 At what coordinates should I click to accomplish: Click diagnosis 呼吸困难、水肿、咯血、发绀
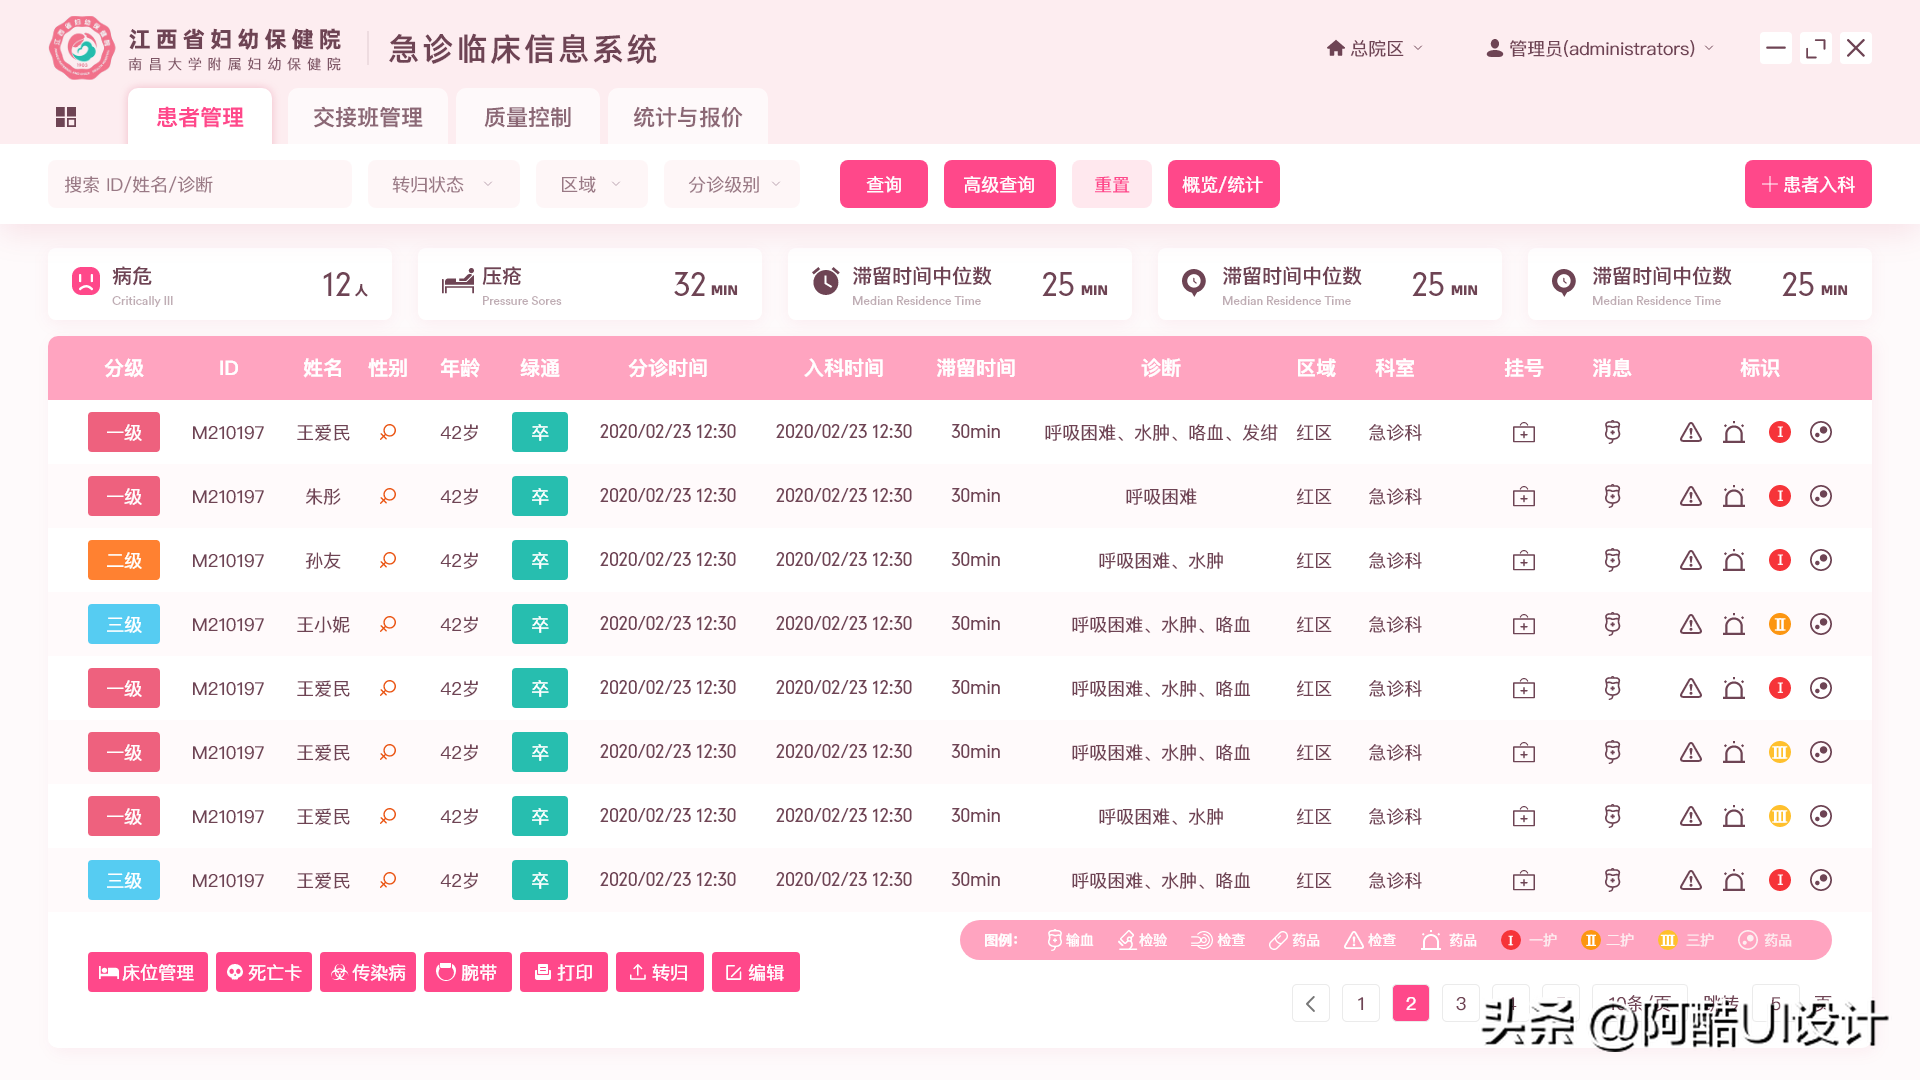point(1161,433)
